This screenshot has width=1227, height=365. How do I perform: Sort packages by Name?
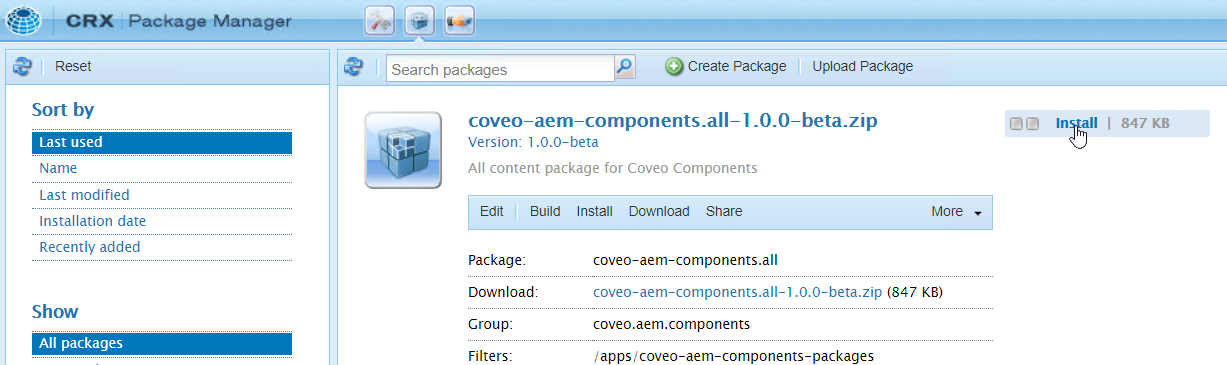click(x=162, y=168)
